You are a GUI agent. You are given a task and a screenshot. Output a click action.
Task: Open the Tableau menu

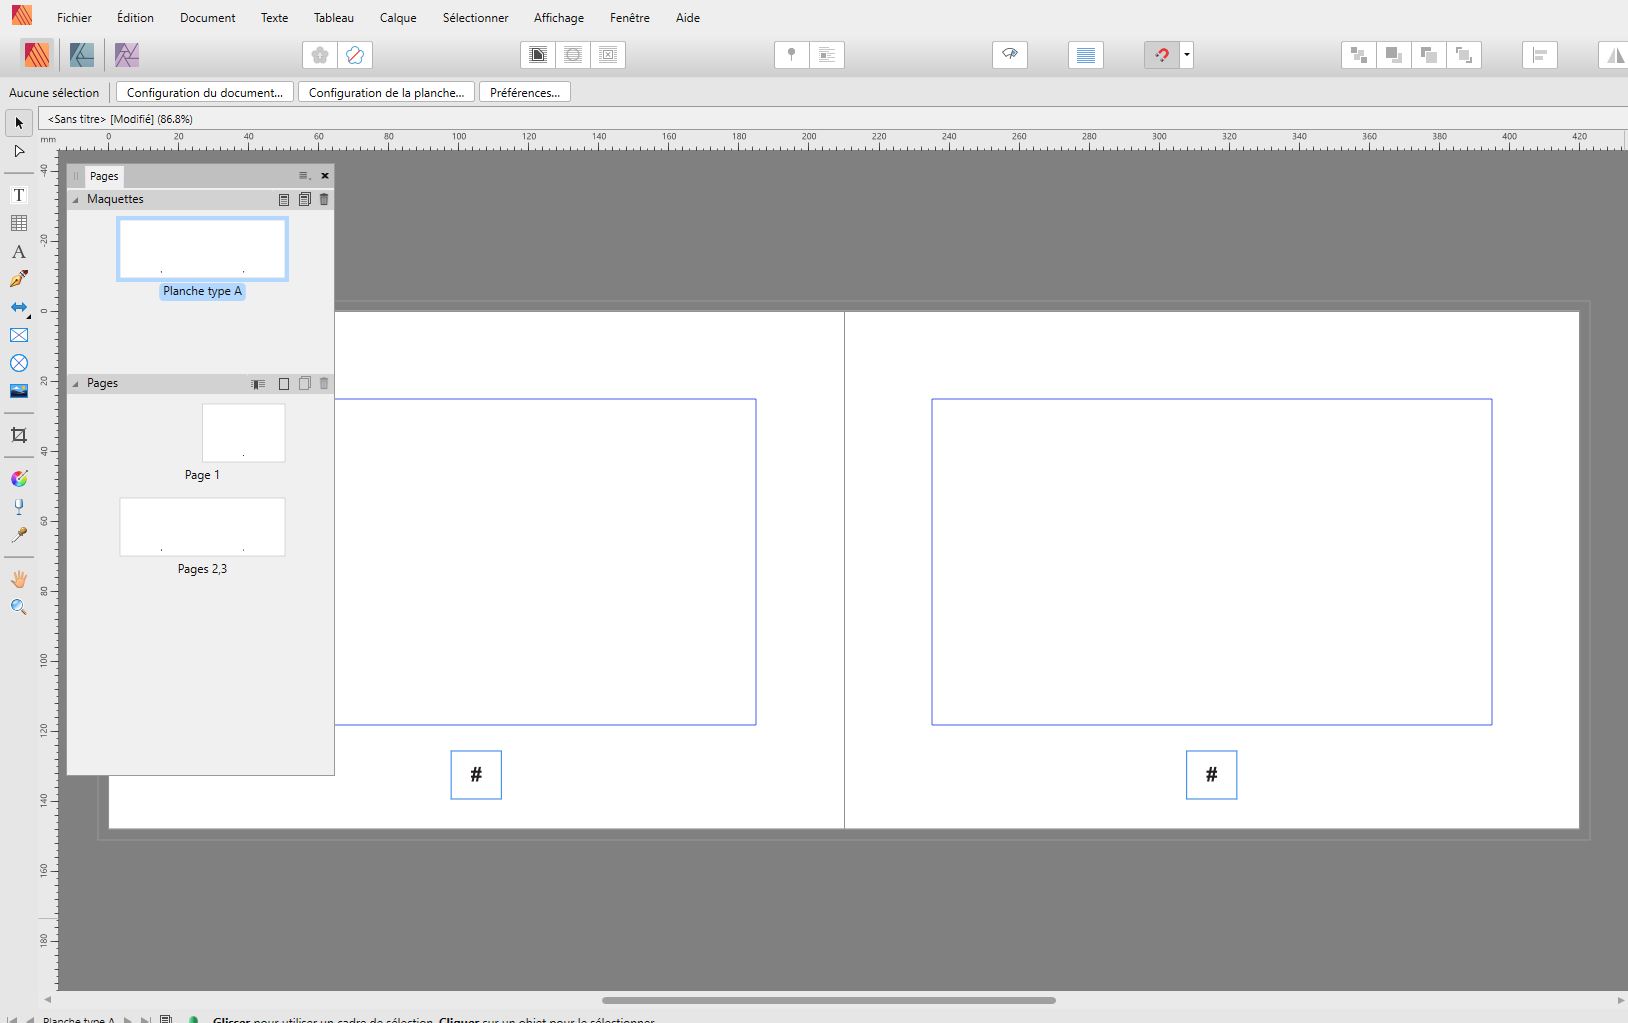point(334,18)
